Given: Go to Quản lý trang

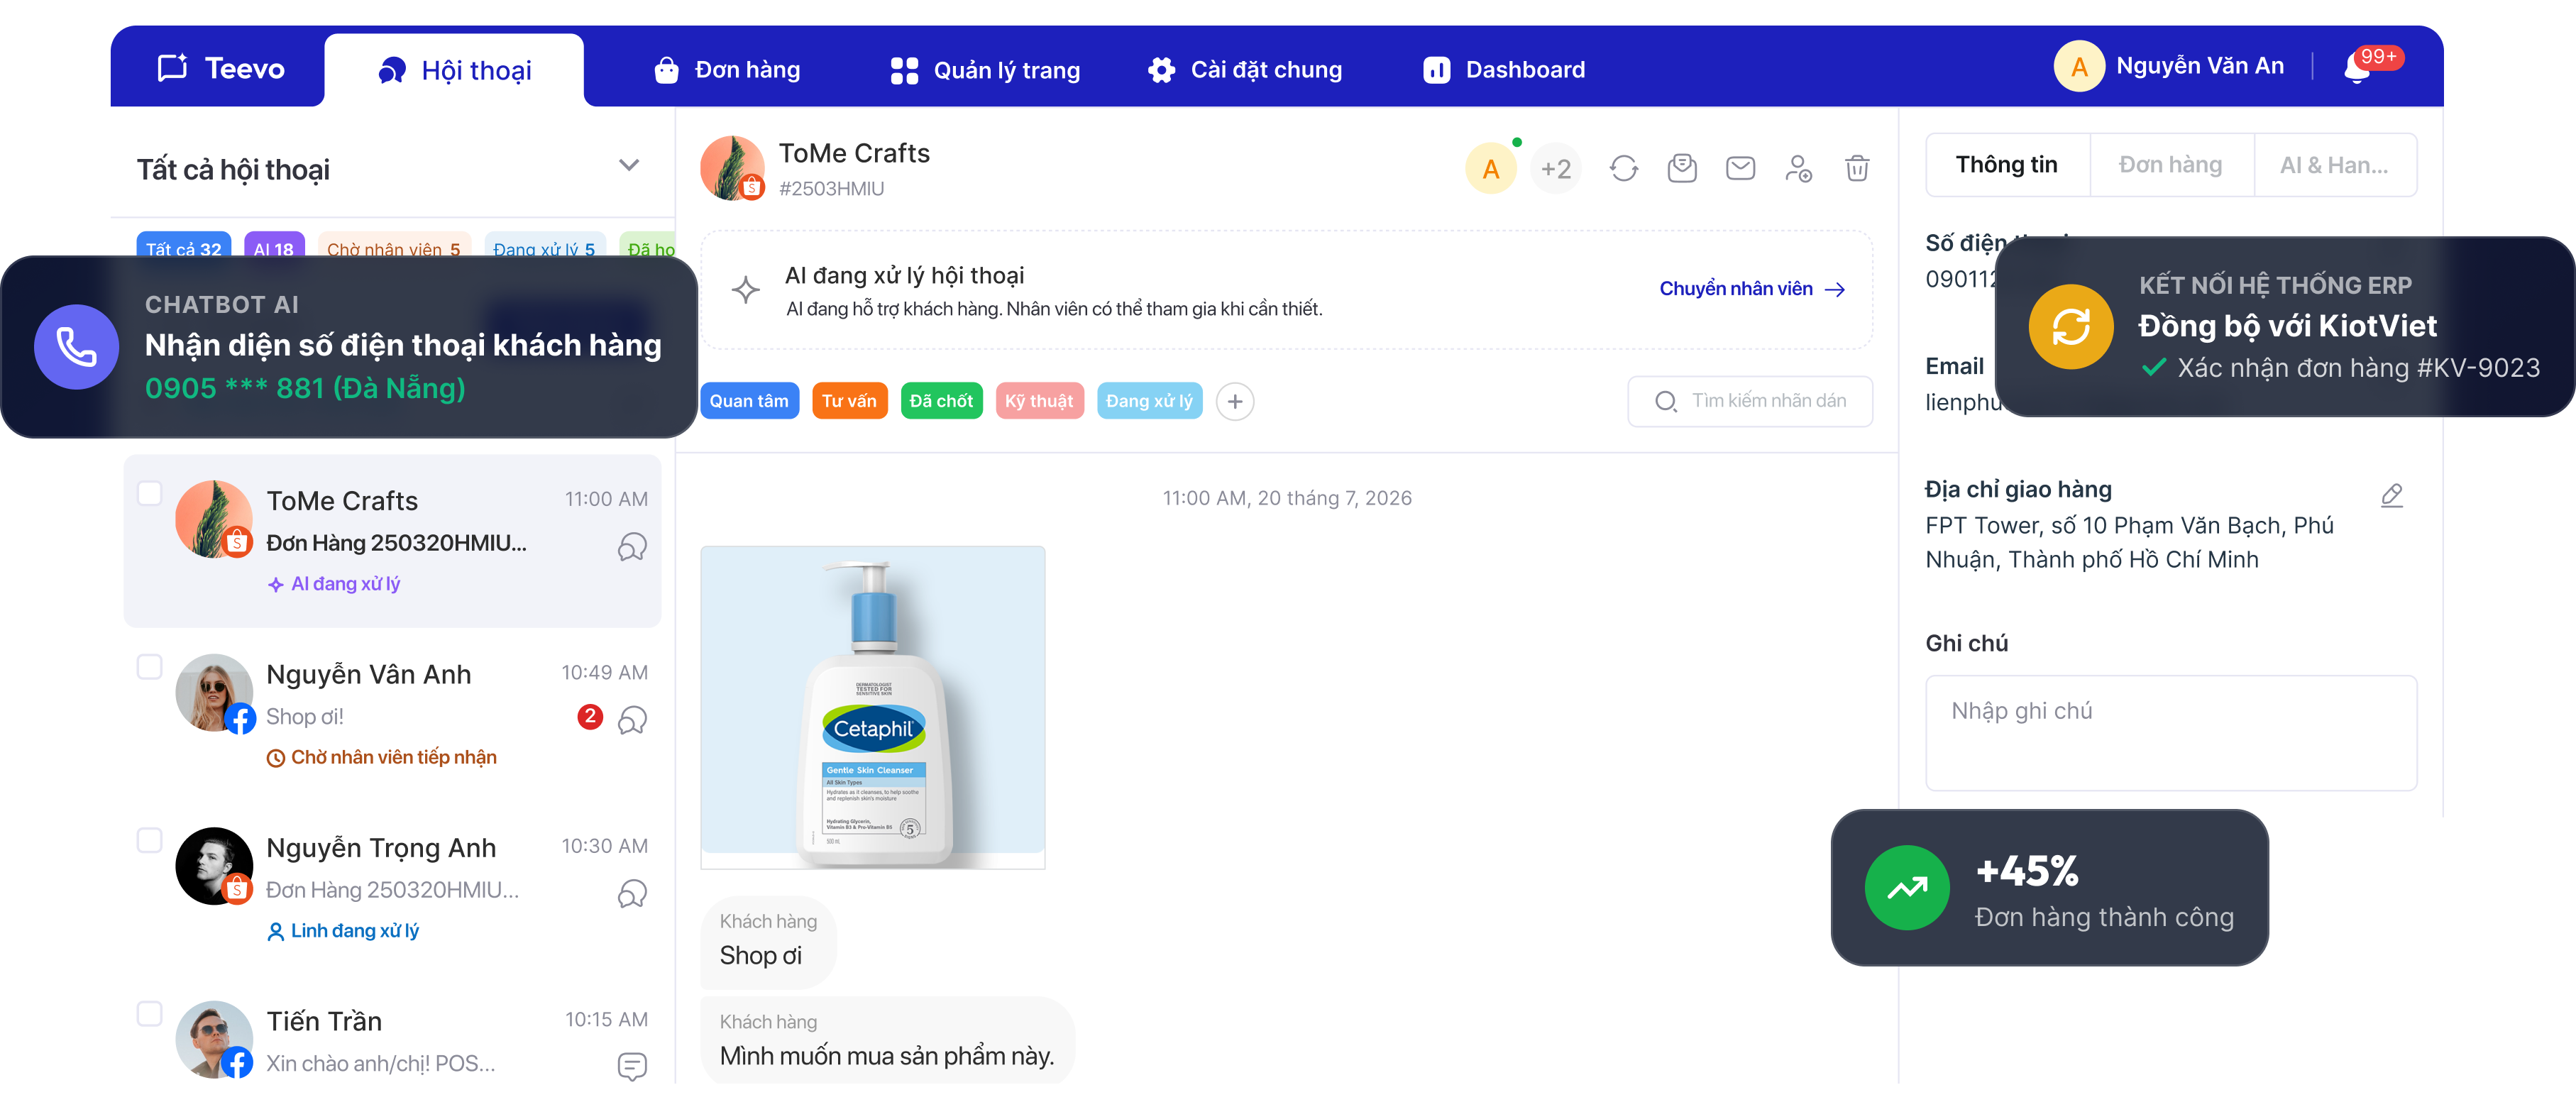Looking at the screenshot, I should [x=985, y=70].
